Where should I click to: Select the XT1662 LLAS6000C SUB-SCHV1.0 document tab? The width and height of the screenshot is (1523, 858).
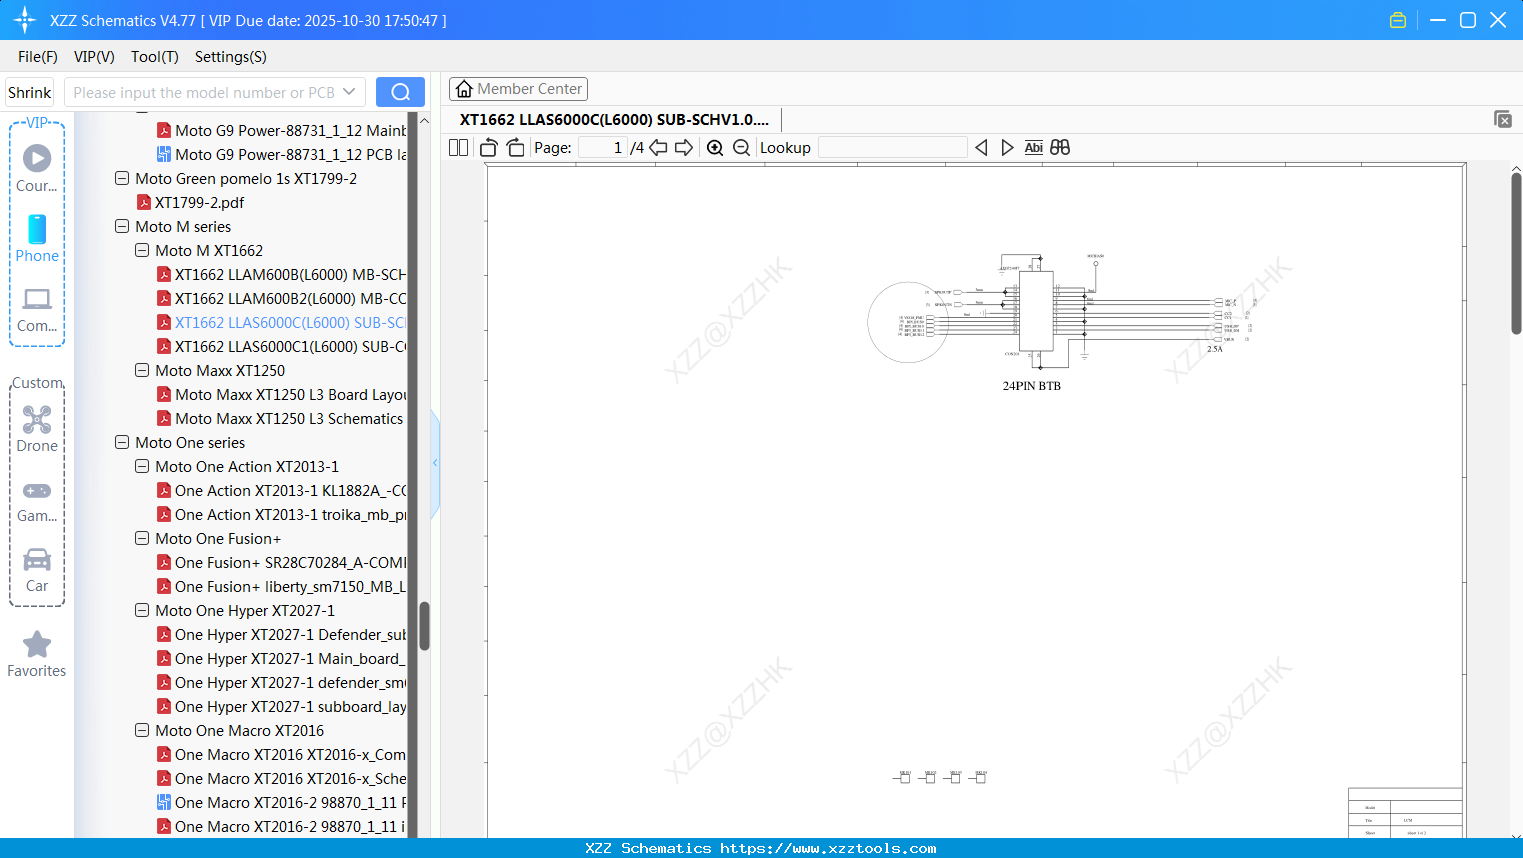(614, 120)
